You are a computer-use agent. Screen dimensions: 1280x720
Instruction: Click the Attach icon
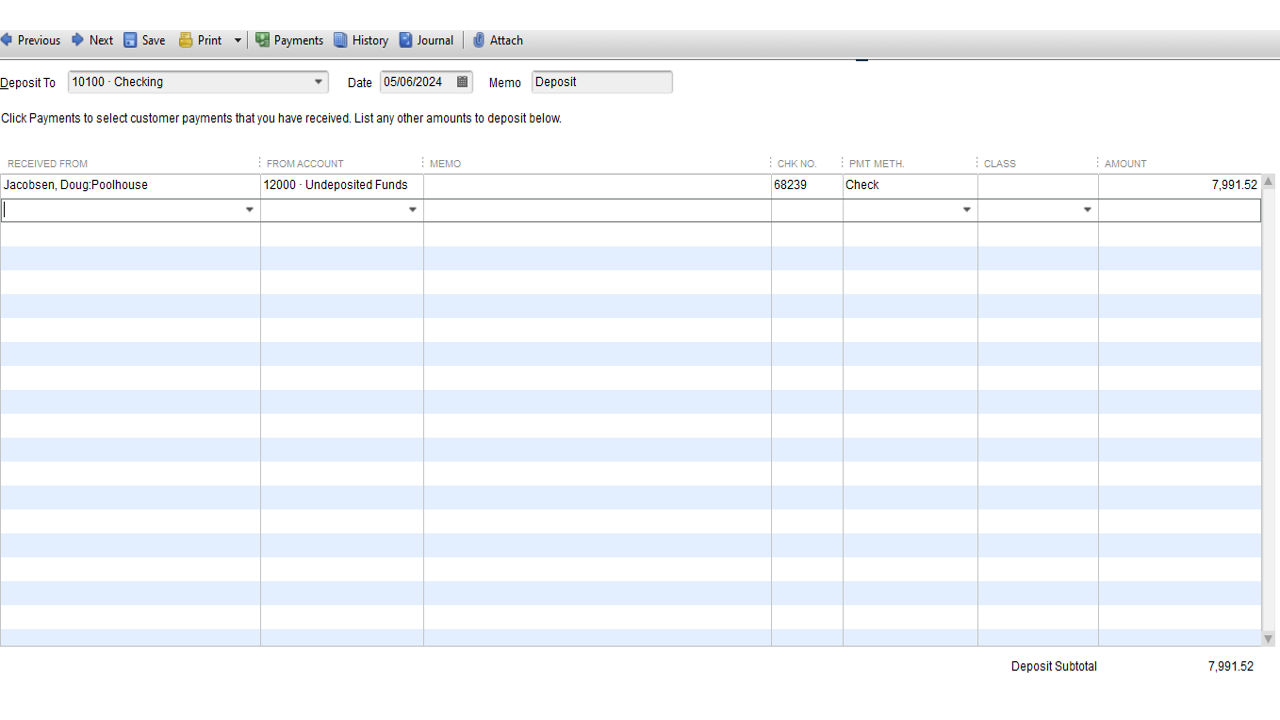click(x=481, y=40)
